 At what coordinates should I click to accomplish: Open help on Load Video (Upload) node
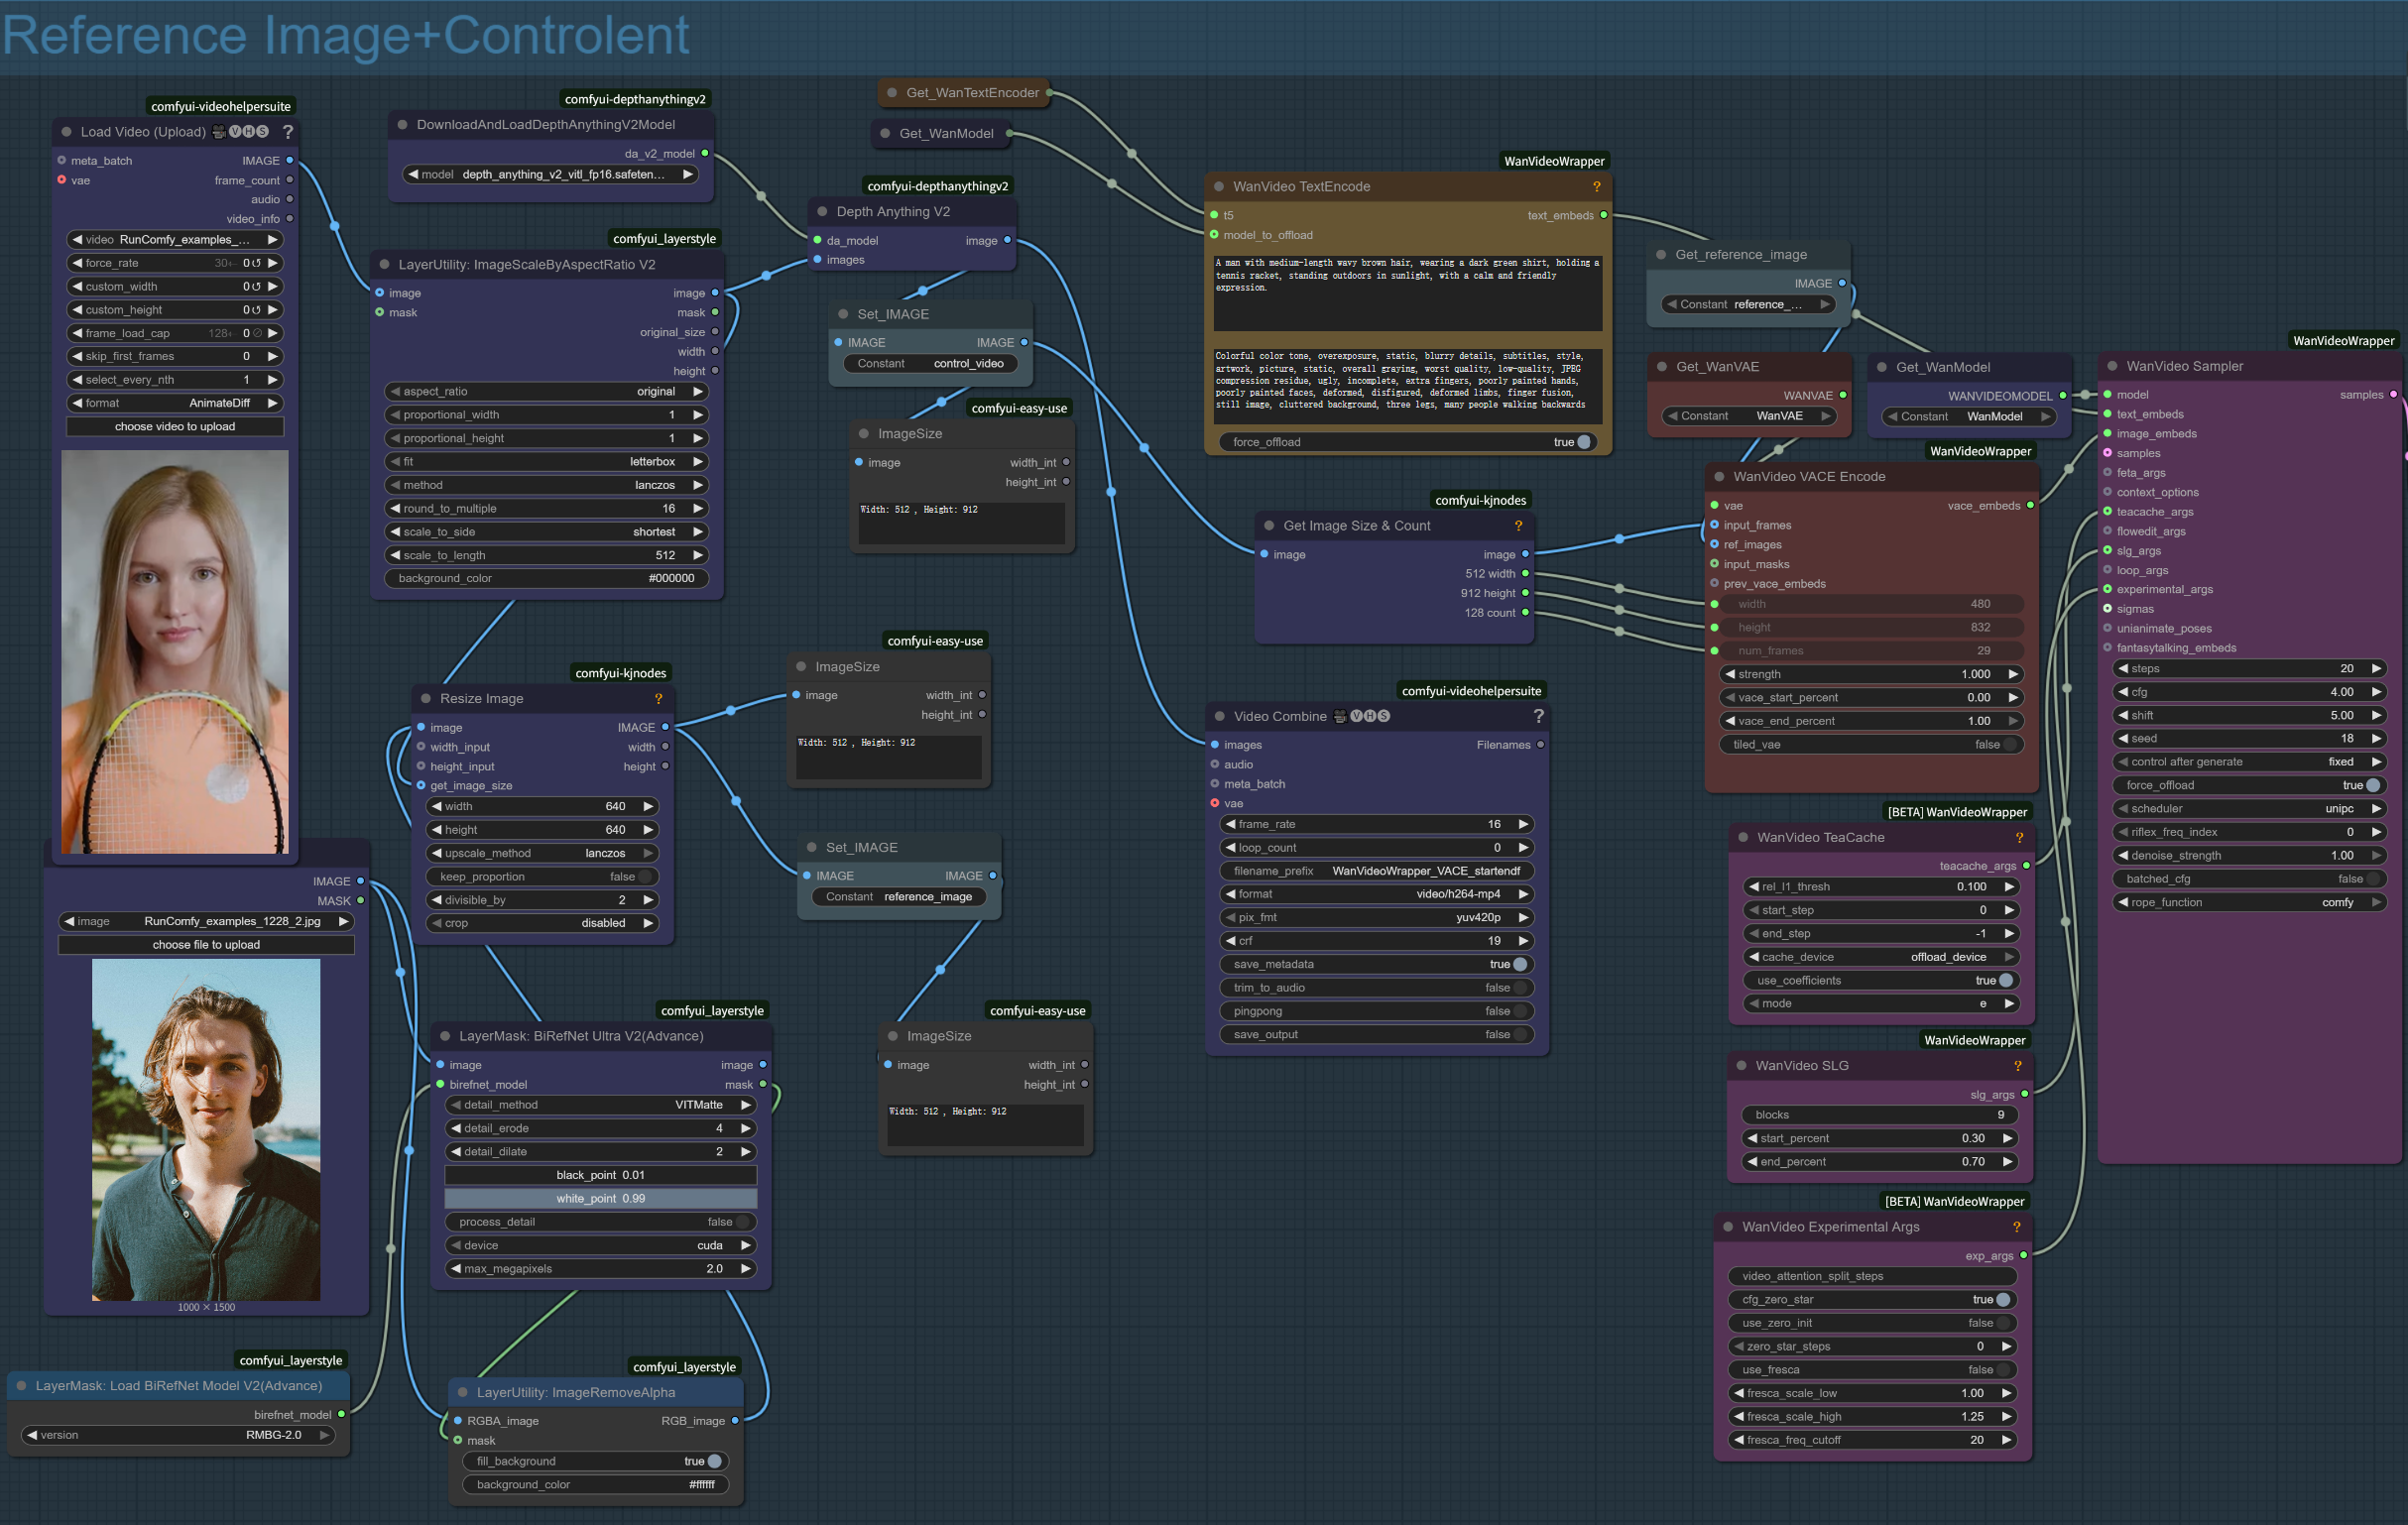288,131
